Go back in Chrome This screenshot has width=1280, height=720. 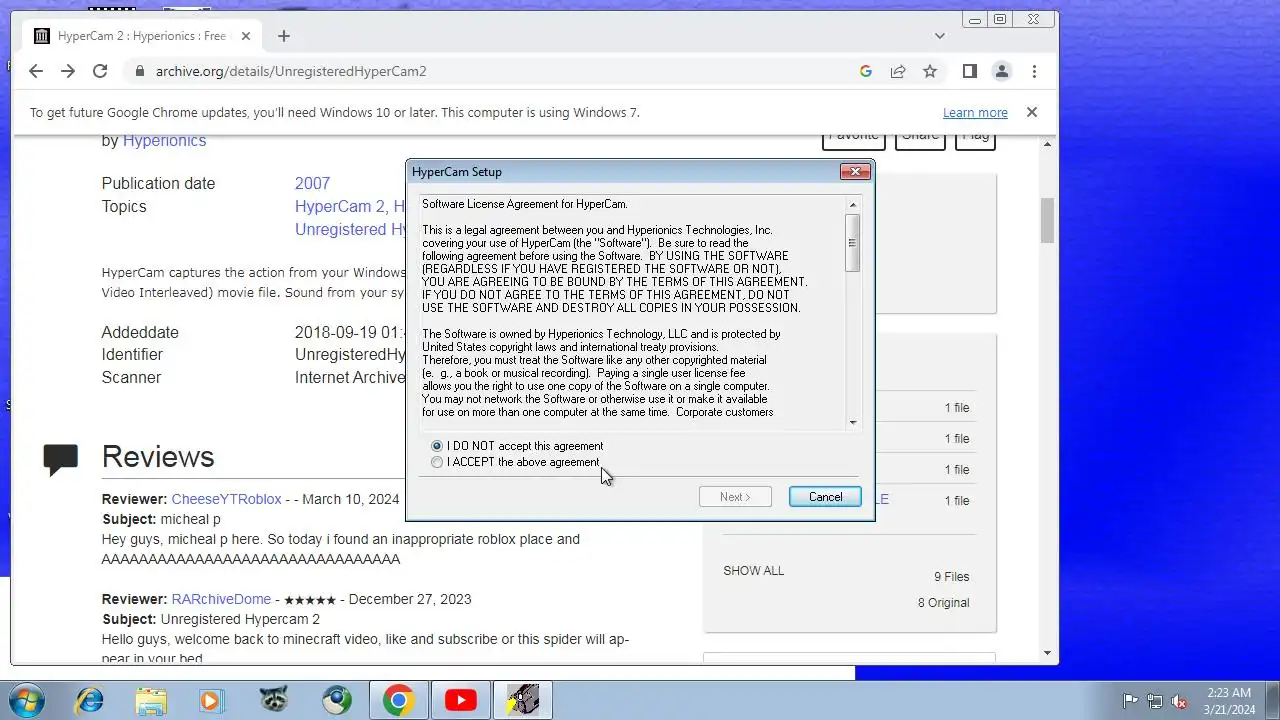click(36, 71)
